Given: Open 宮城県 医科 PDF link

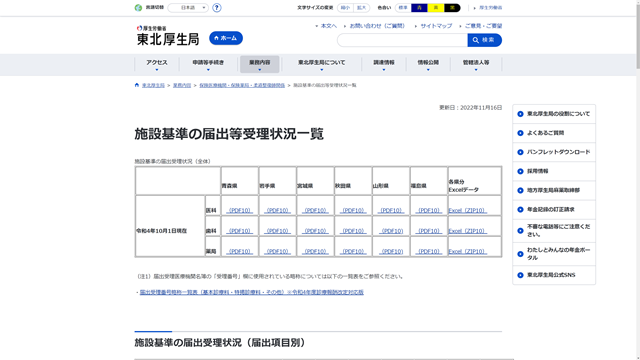Looking at the screenshot, I should pyautogui.click(x=316, y=211).
